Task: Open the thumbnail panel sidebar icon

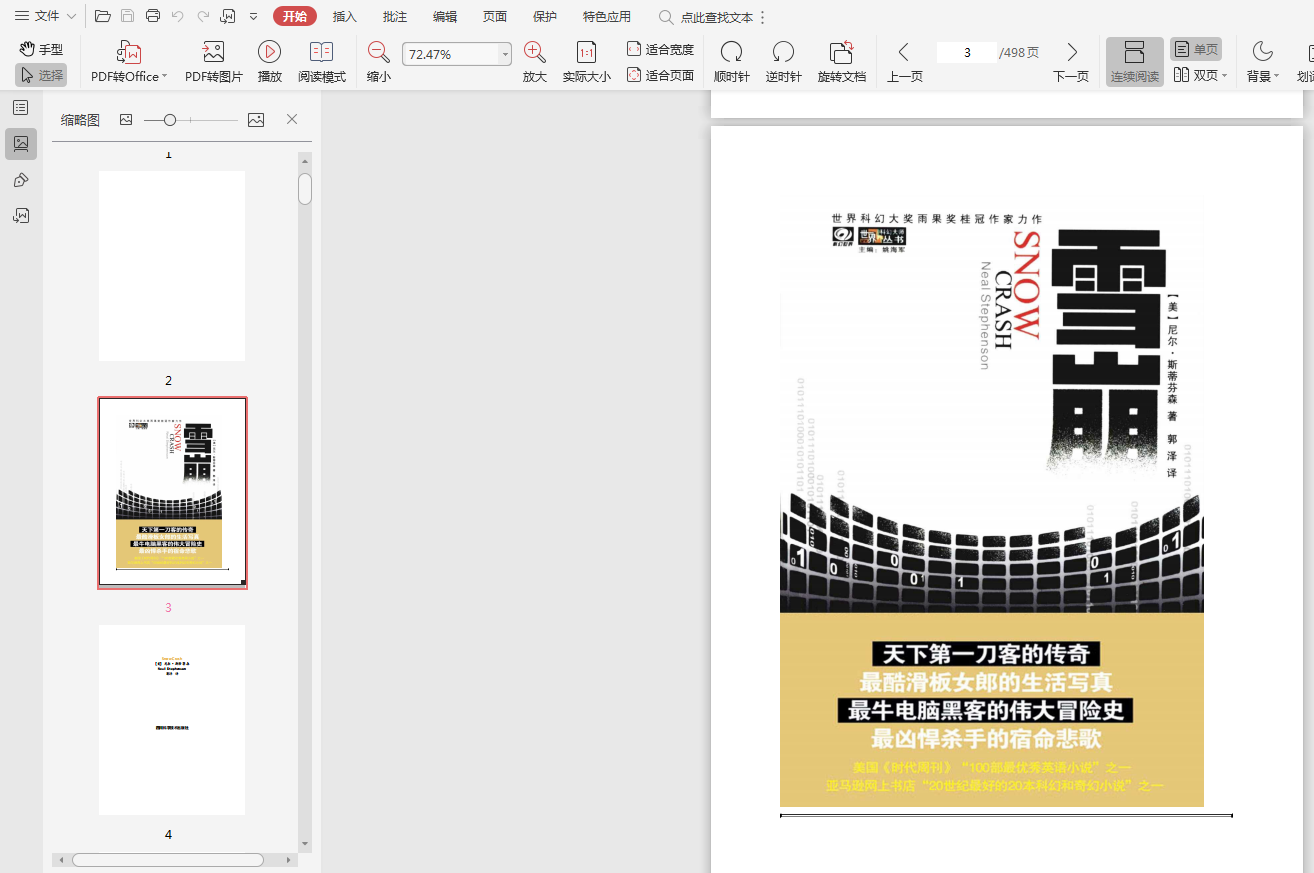Action: click(x=21, y=144)
